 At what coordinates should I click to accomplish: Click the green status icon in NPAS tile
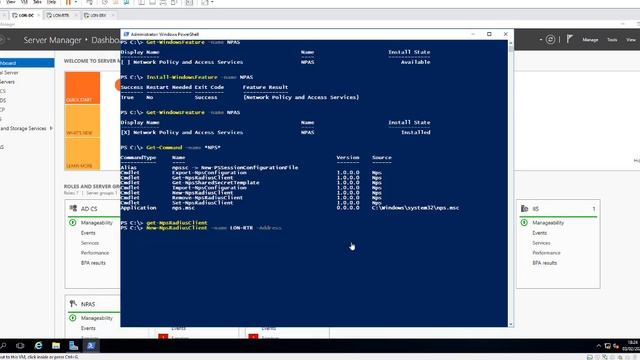coord(73,318)
